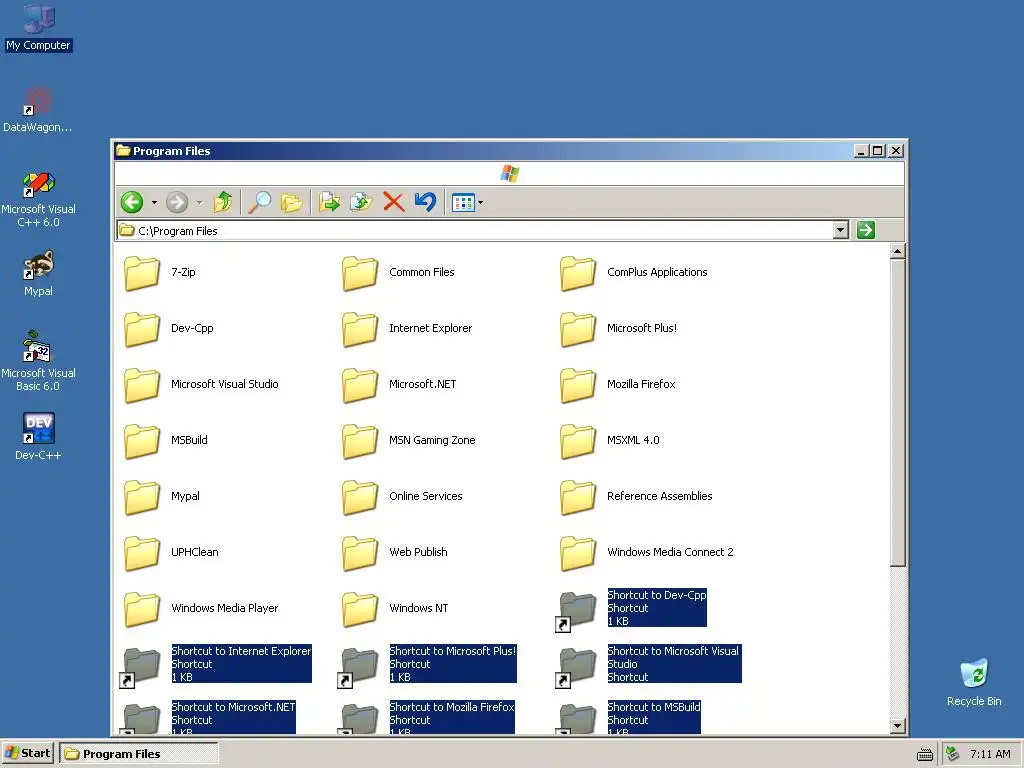Select the Shortcut to Dev-Cpp item
The width and height of the screenshot is (1024, 768).
[x=631, y=609]
